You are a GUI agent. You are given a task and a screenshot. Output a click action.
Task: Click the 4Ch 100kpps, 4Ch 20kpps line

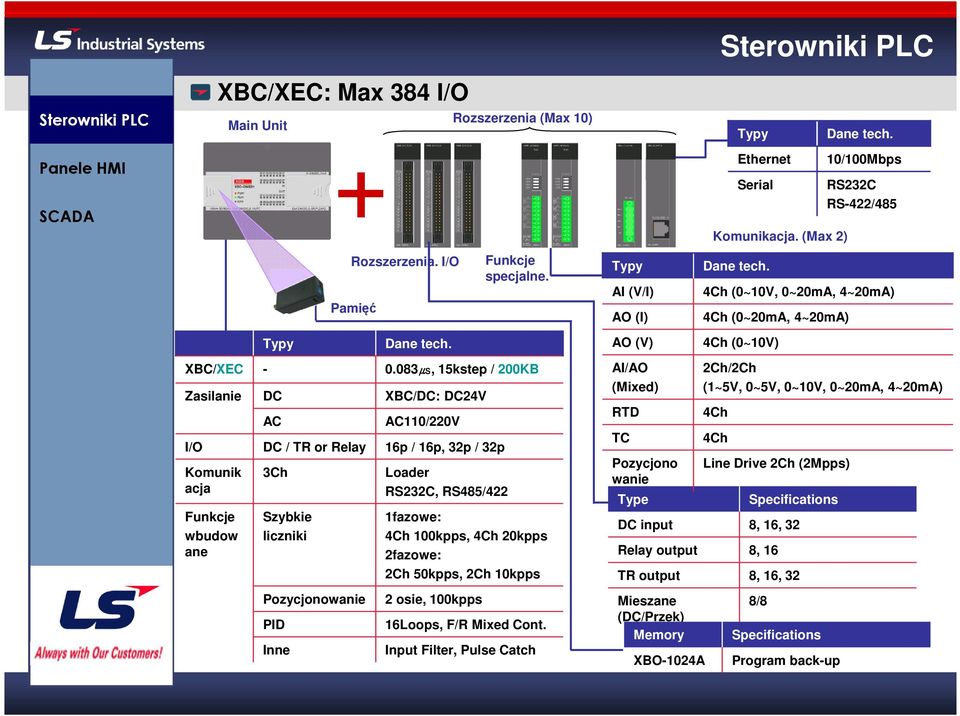[x=466, y=536]
